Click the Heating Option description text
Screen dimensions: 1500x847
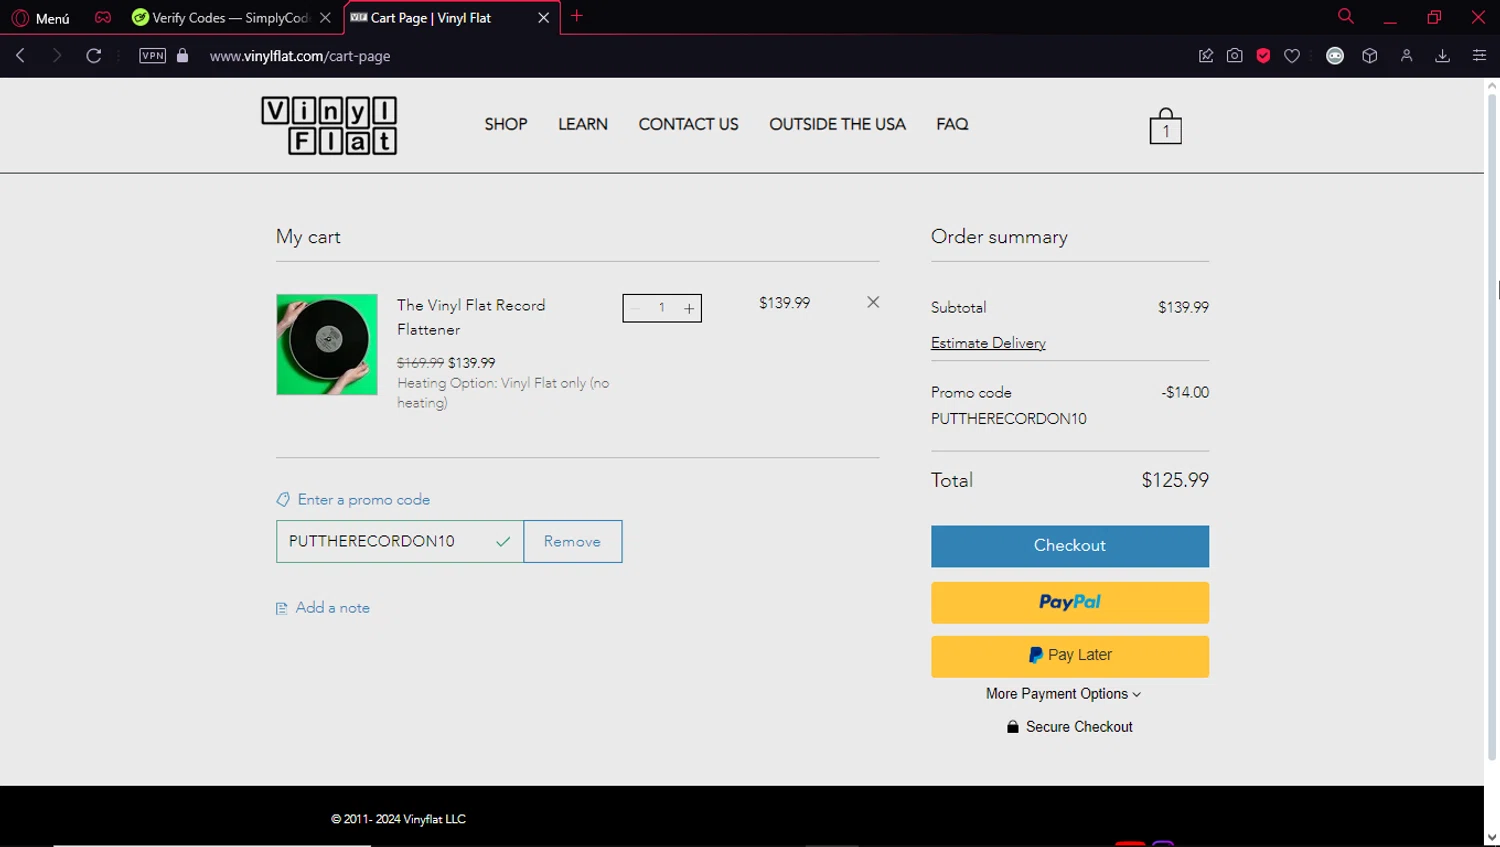tap(503, 393)
